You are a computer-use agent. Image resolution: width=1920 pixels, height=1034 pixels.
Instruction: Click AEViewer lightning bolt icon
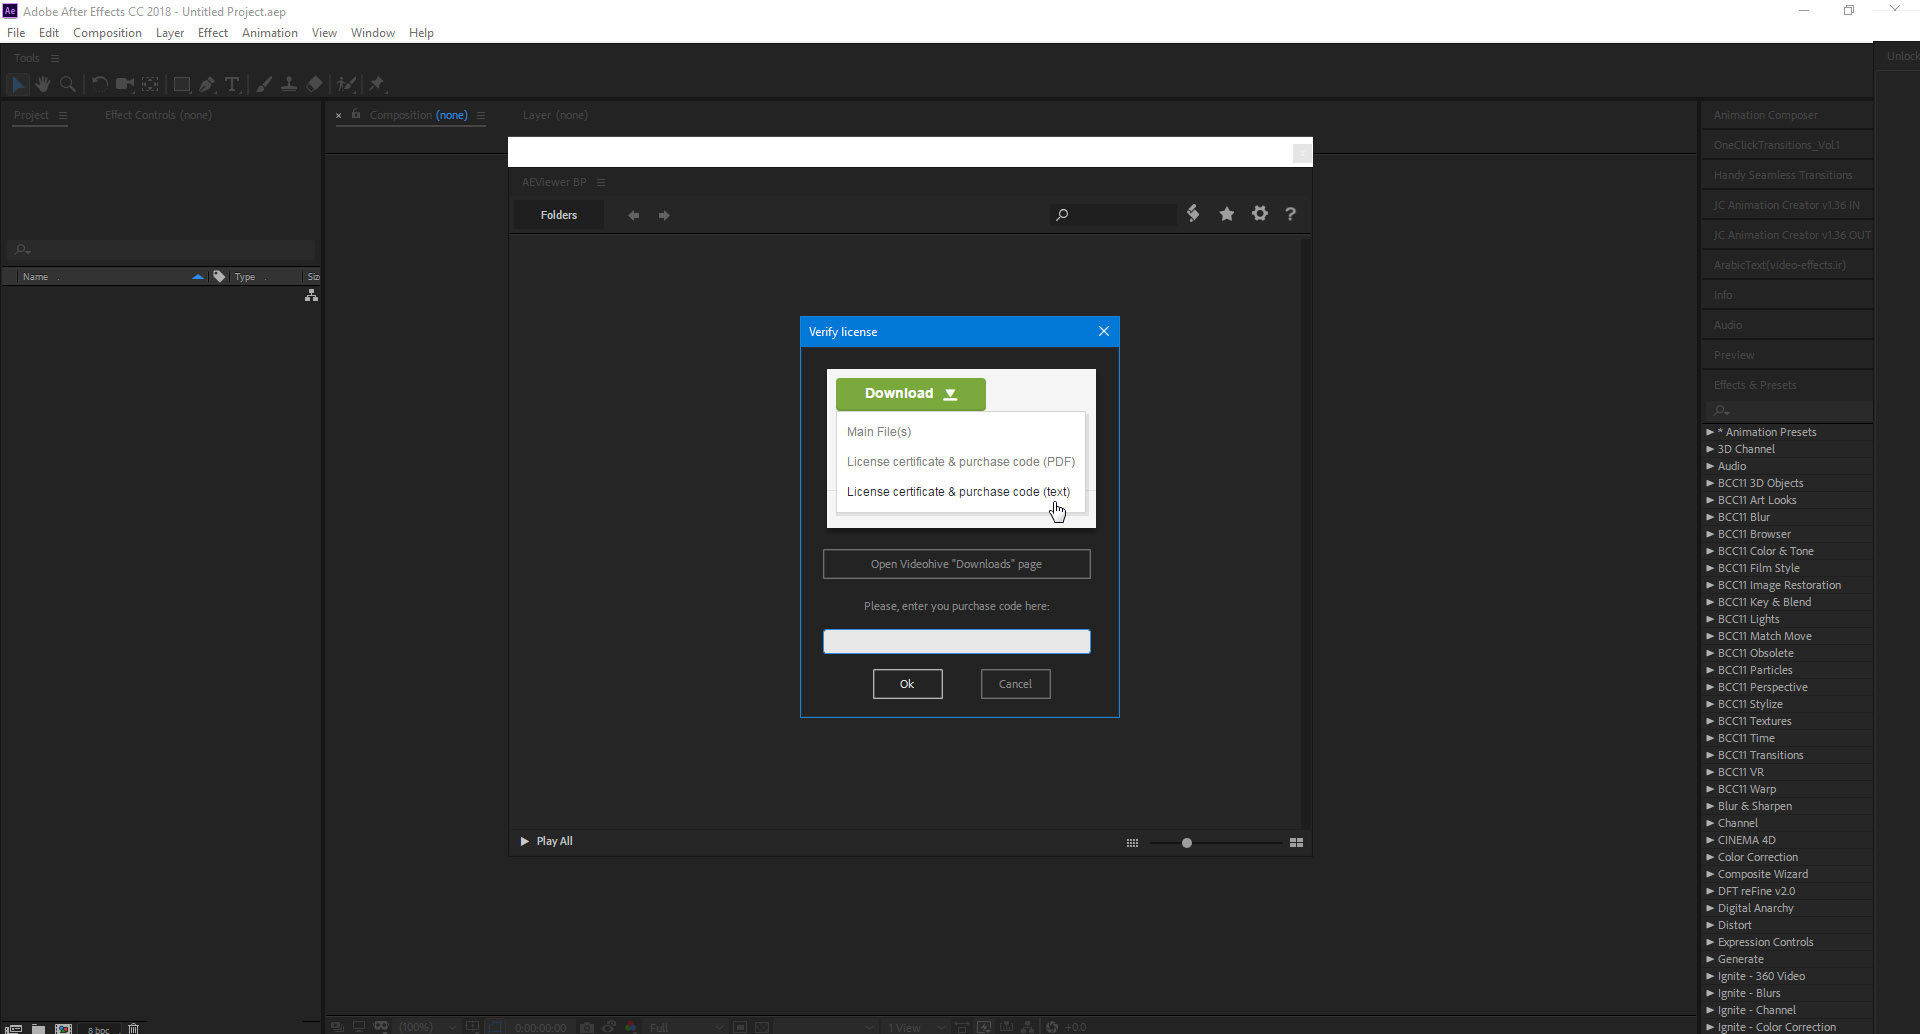1193,213
